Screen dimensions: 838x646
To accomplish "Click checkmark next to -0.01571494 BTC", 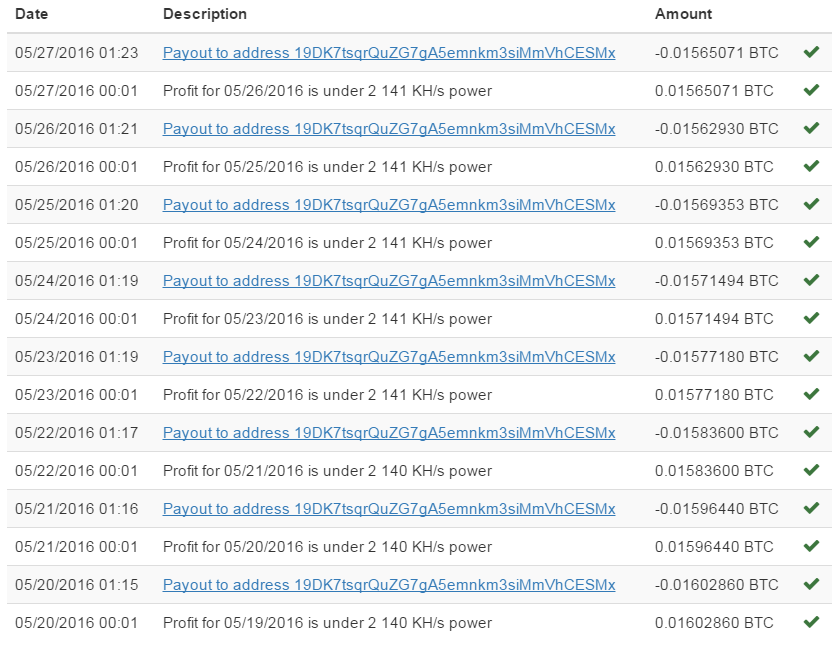I will 811,280.
